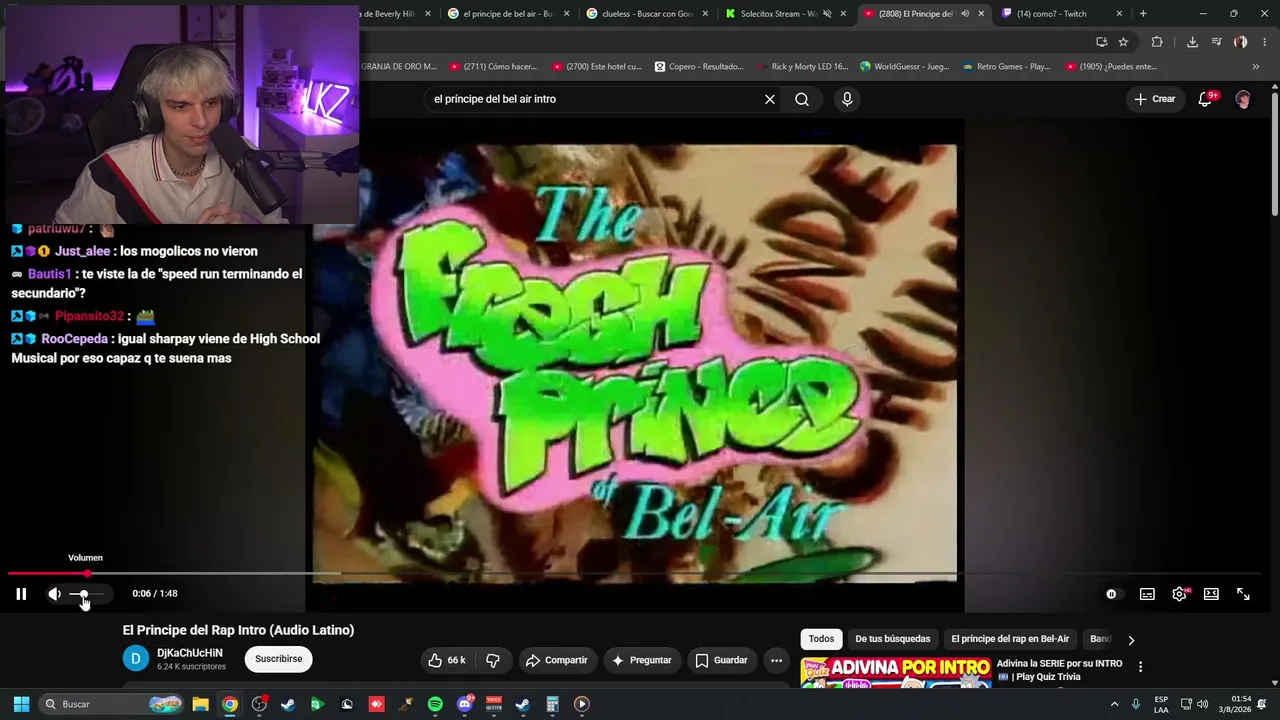Open the DjKaChUcHiN channel name link
This screenshot has width=1280, height=720.
pos(190,653)
